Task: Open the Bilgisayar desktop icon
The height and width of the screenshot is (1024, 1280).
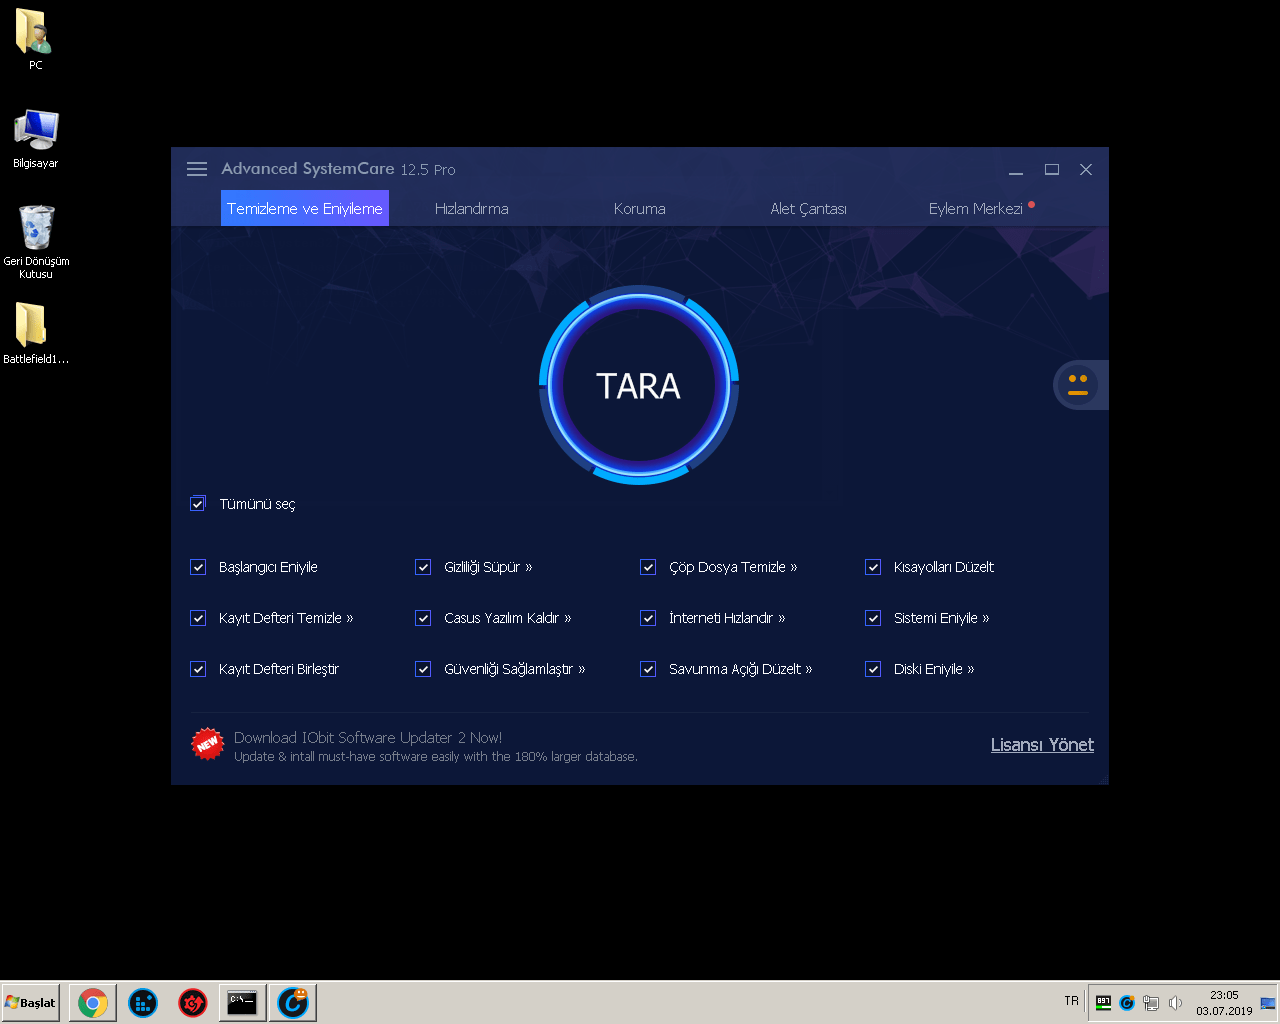Action: tap(36, 139)
